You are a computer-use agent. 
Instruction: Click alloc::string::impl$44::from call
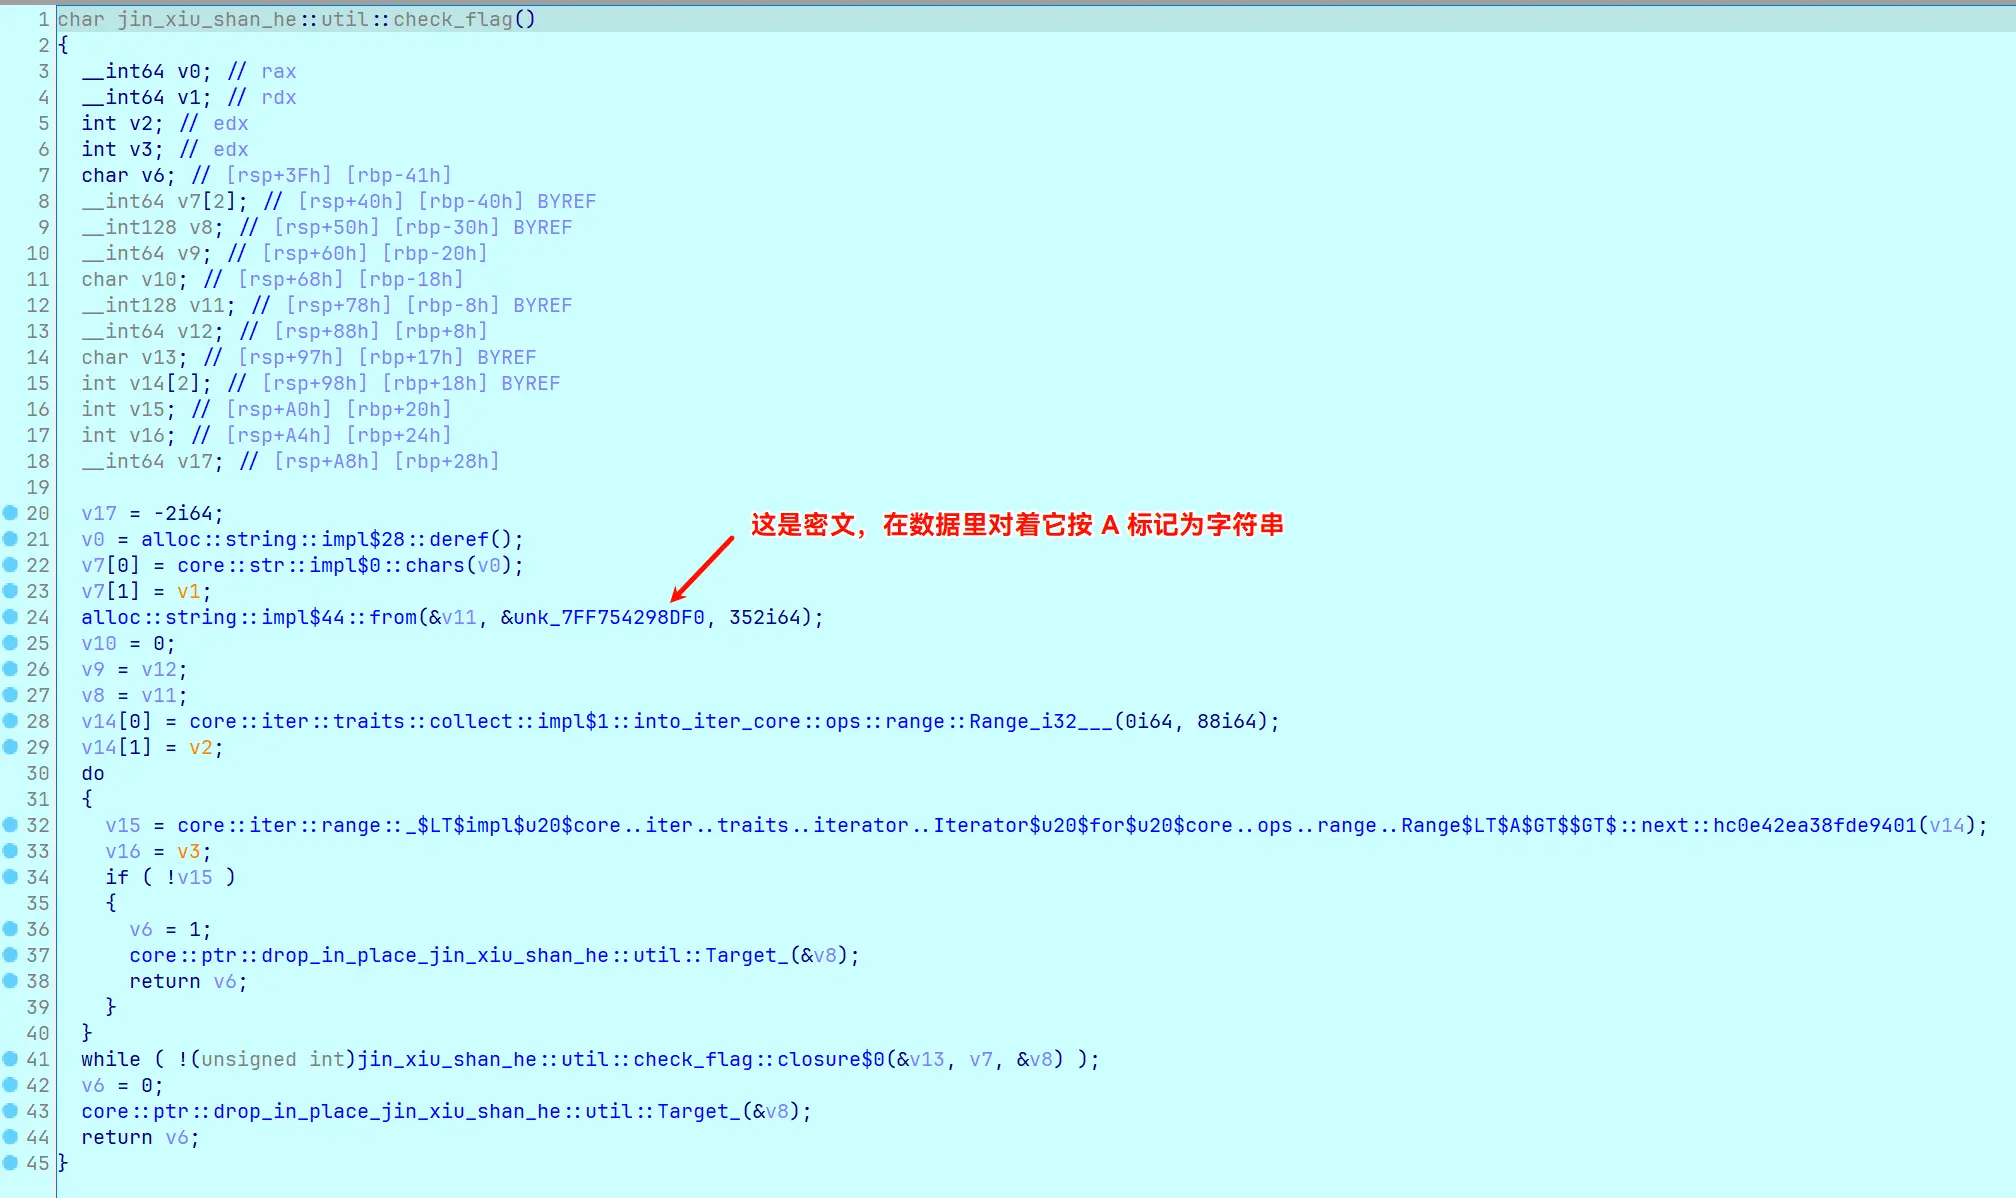pyautogui.click(x=248, y=618)
